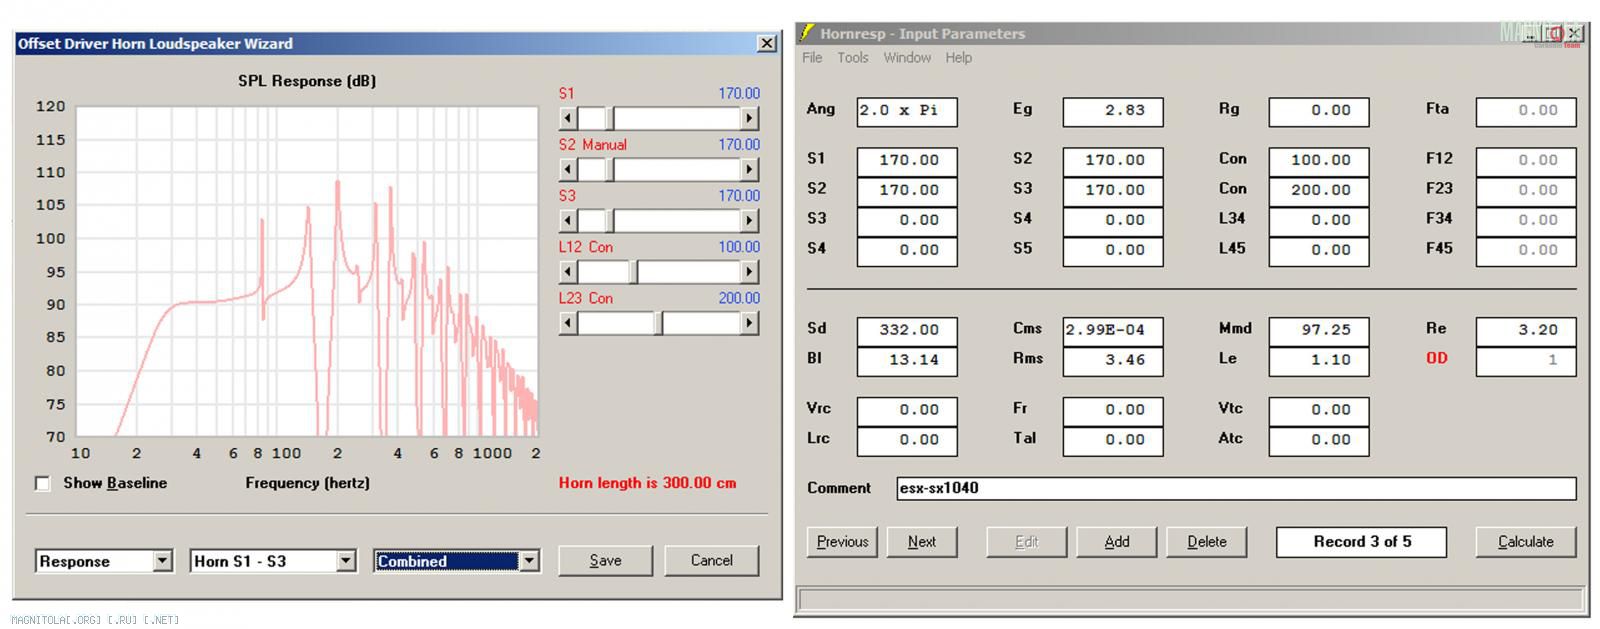Expand the Combined dropdown list
The image size is (1600, 629).
pyautogui.click(x=529, y=561)
